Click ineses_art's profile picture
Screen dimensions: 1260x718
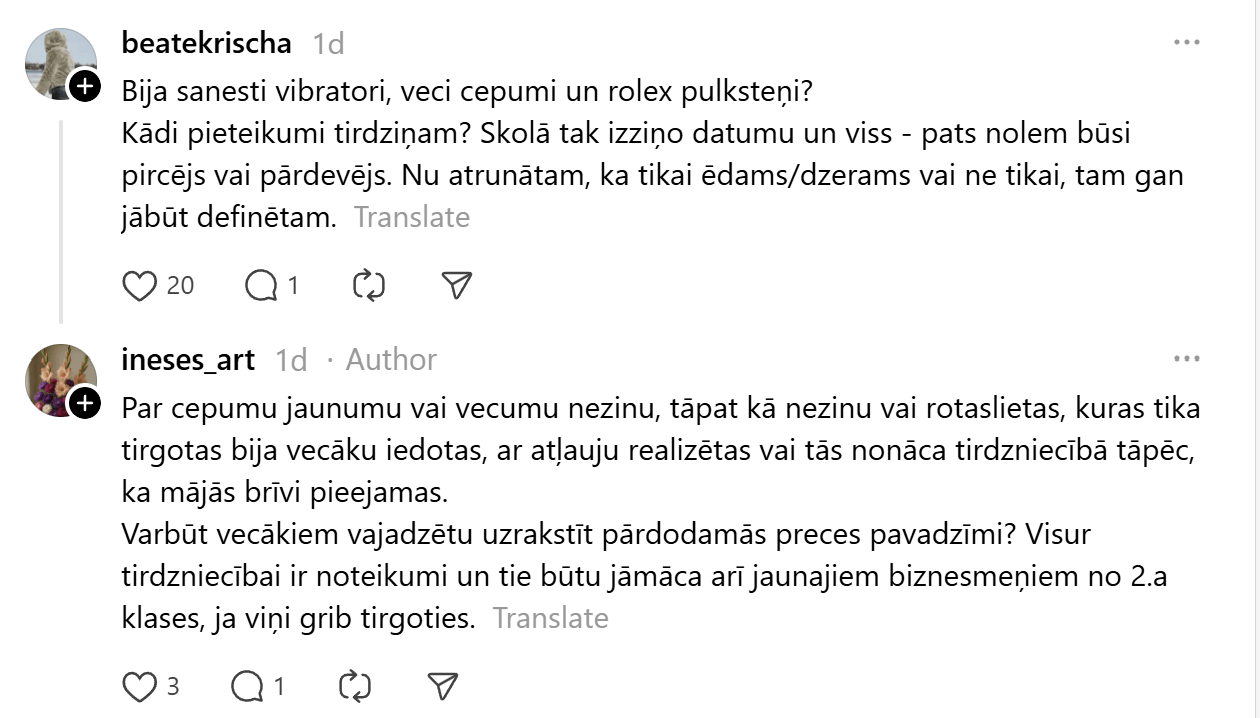58,378
